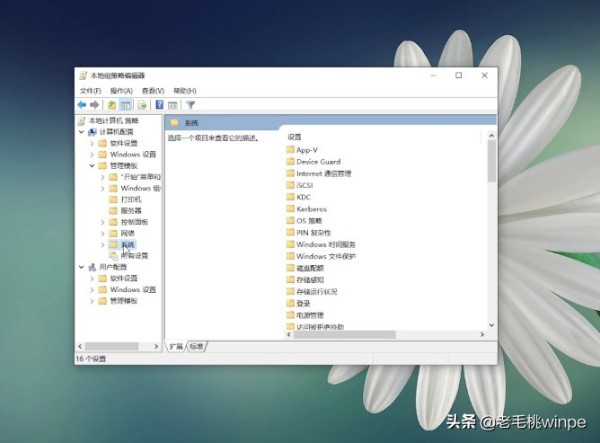Select the 所有设置 tree item
600x443 pixels.
click(x=134, y=256)
